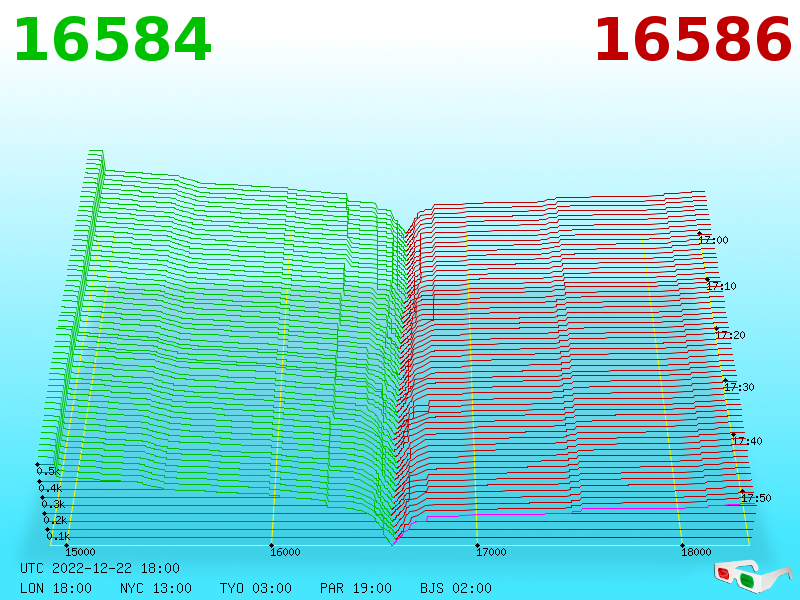Select the 15000 price axis label
The width and height of the screenshot is (800, 600).
pos(80,552)
